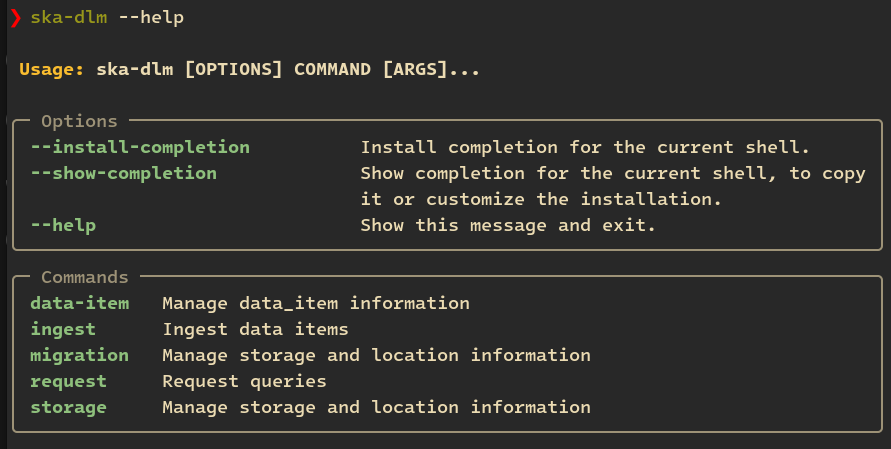Image resolution: width=891 pixels, height=449 pixels.
Task: Click the --help option in Options panel
Action: coord(63,225)
